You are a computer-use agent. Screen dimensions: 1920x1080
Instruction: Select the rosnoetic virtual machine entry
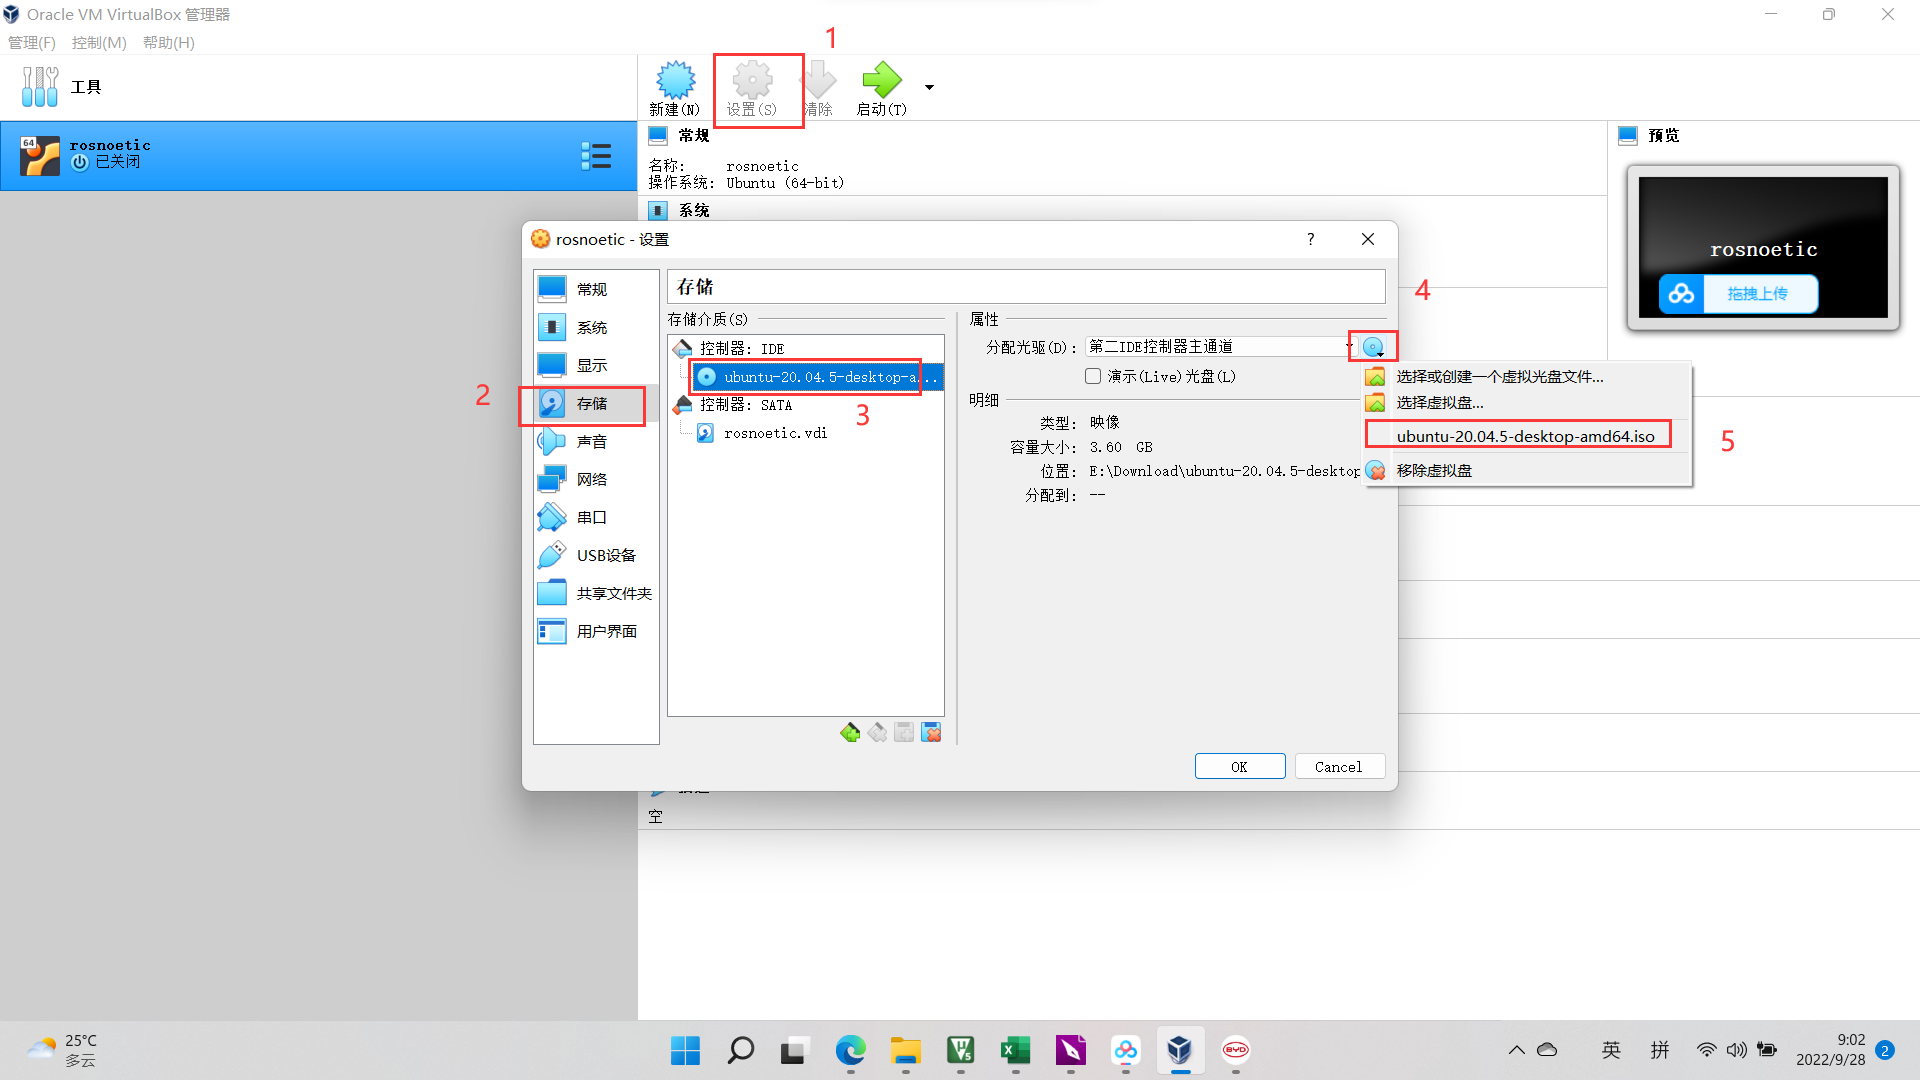click(318, 156)
